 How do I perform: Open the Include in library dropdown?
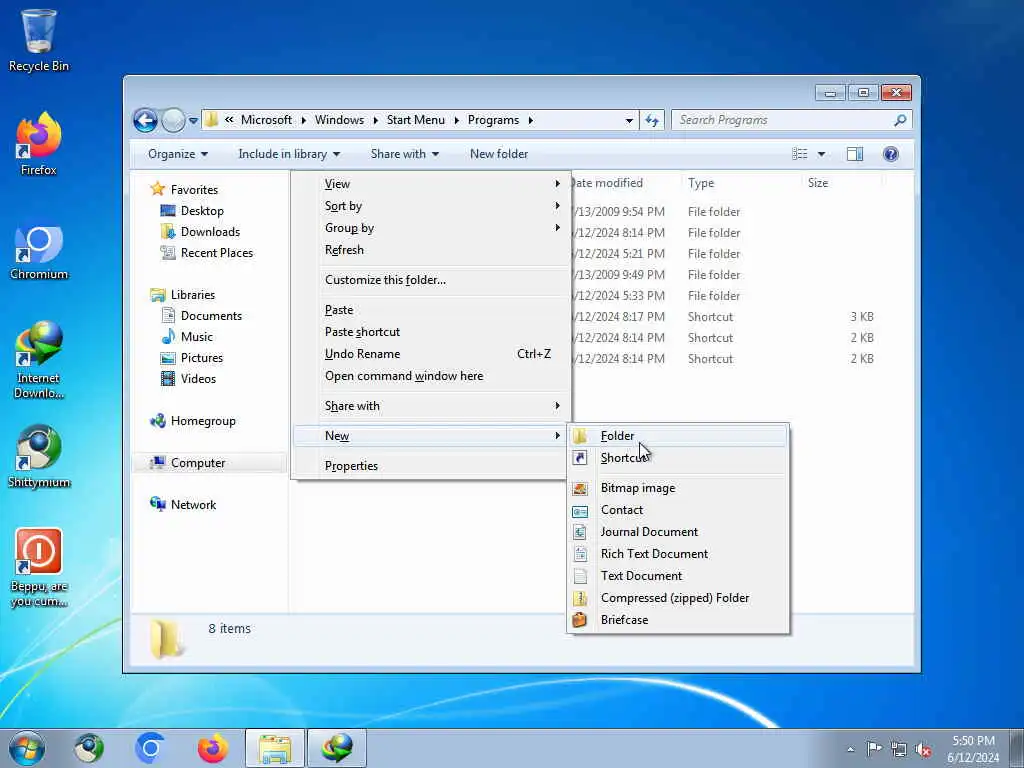point(289,154)
